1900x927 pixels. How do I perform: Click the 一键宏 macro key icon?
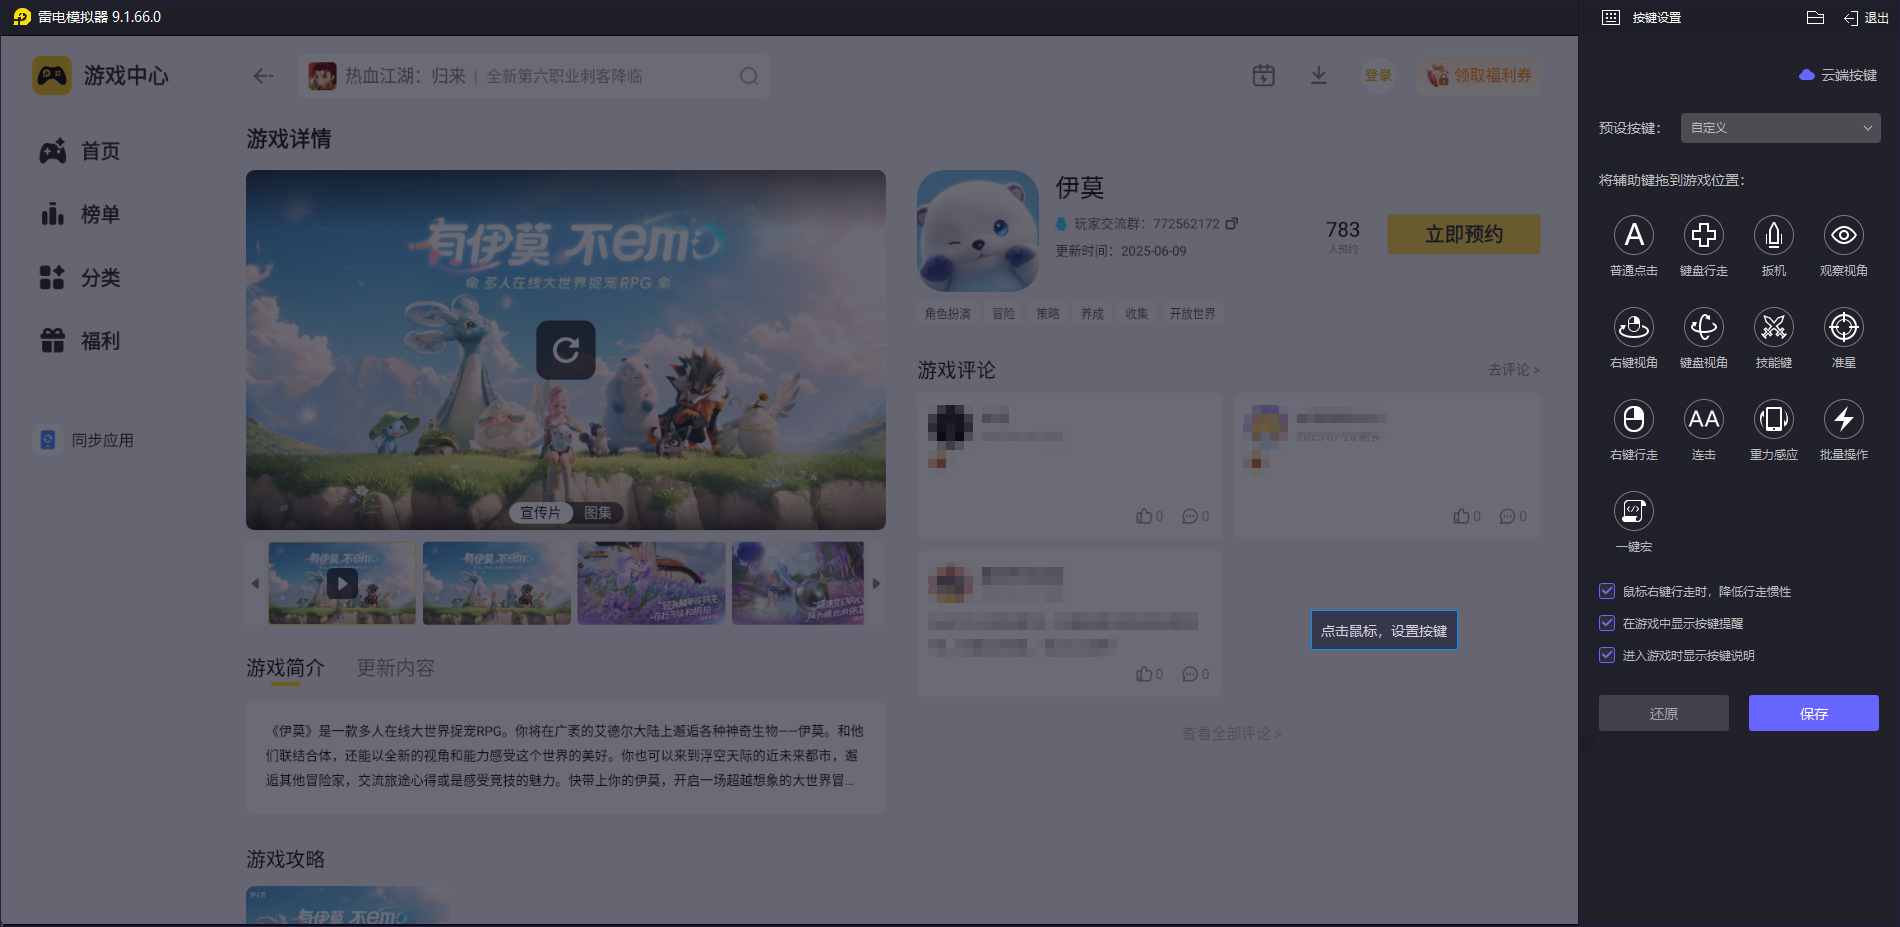pos(1634,511)
